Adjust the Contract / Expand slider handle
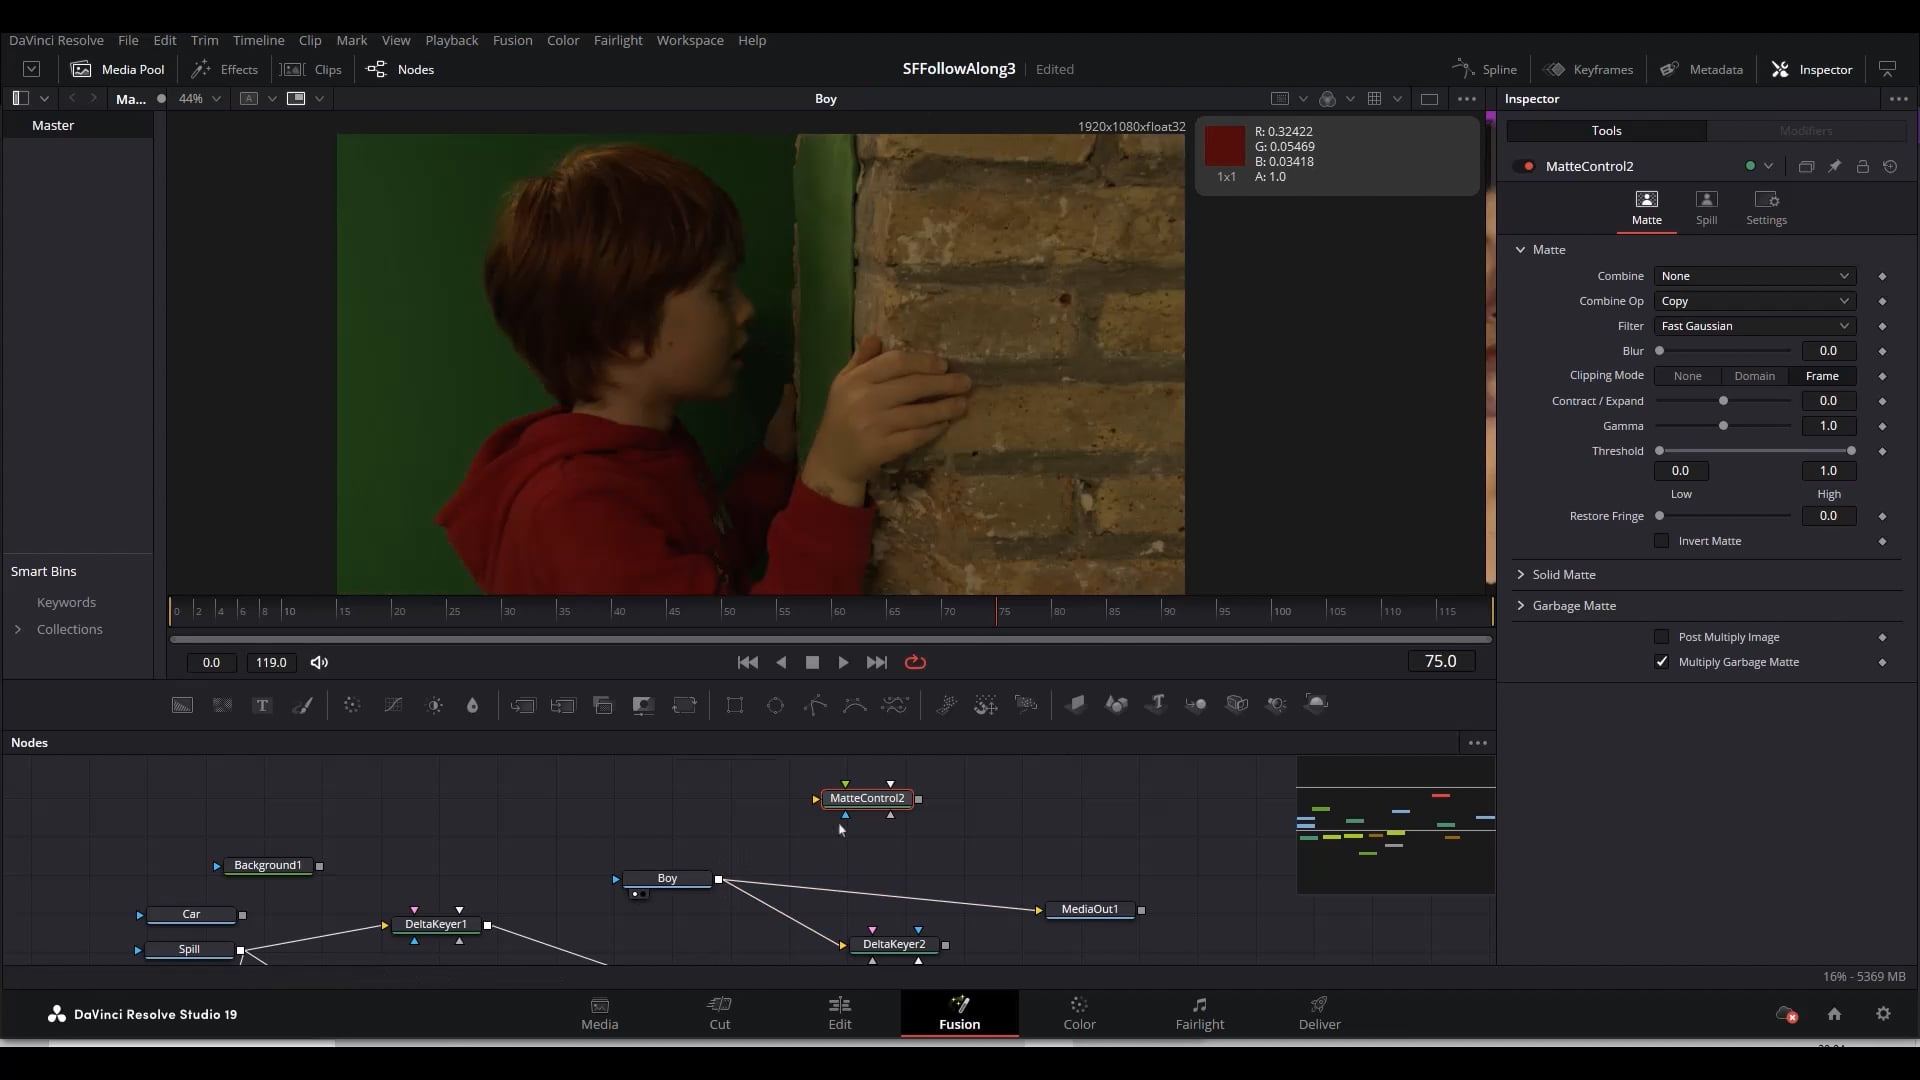The image size is (1920, 1080). pos(1723,401)
